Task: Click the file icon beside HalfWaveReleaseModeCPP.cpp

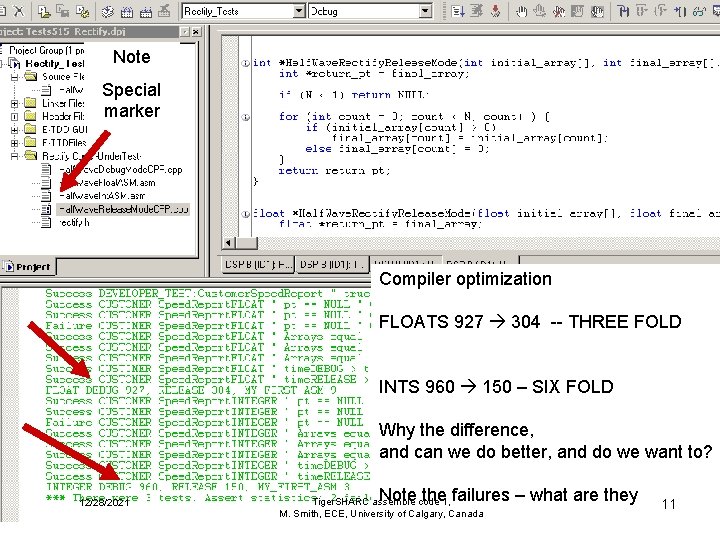Action: pos(46,210)
